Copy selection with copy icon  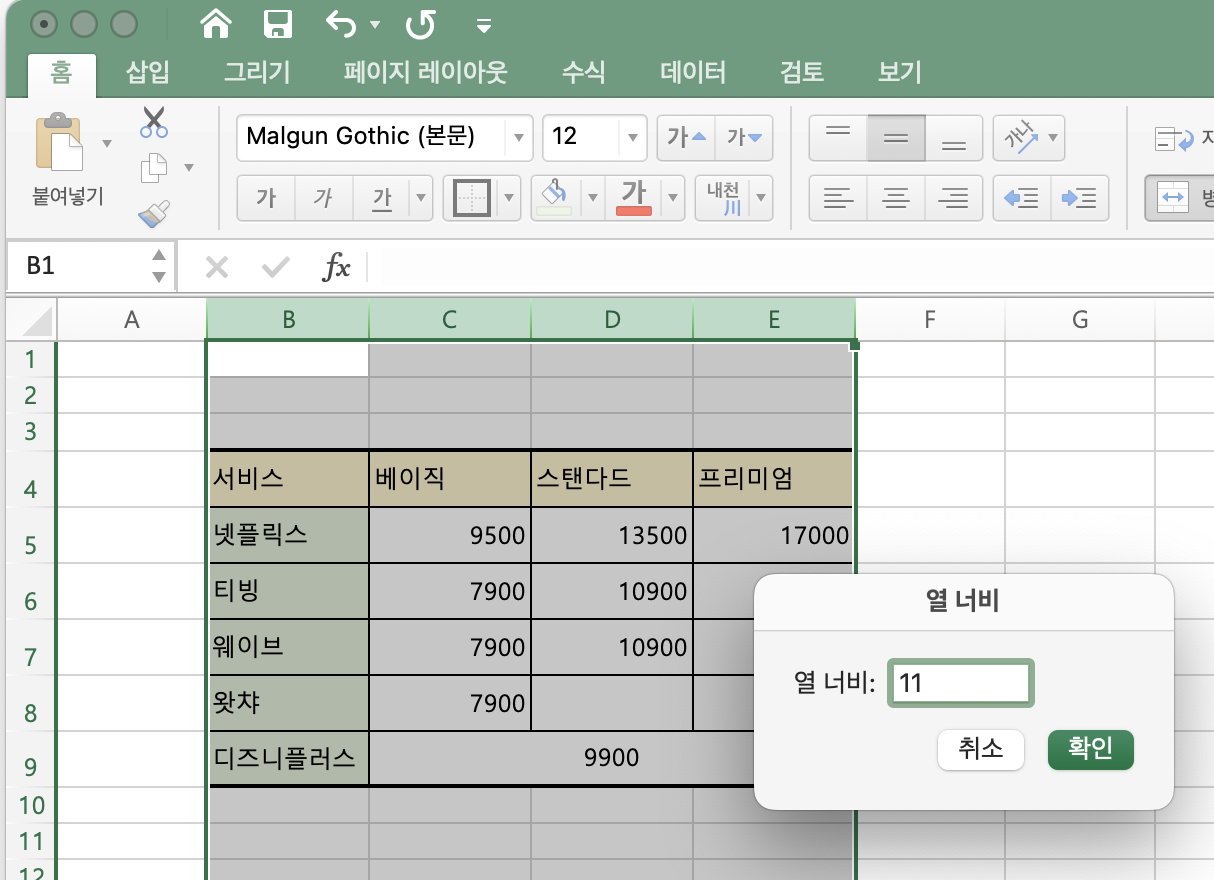153,167
